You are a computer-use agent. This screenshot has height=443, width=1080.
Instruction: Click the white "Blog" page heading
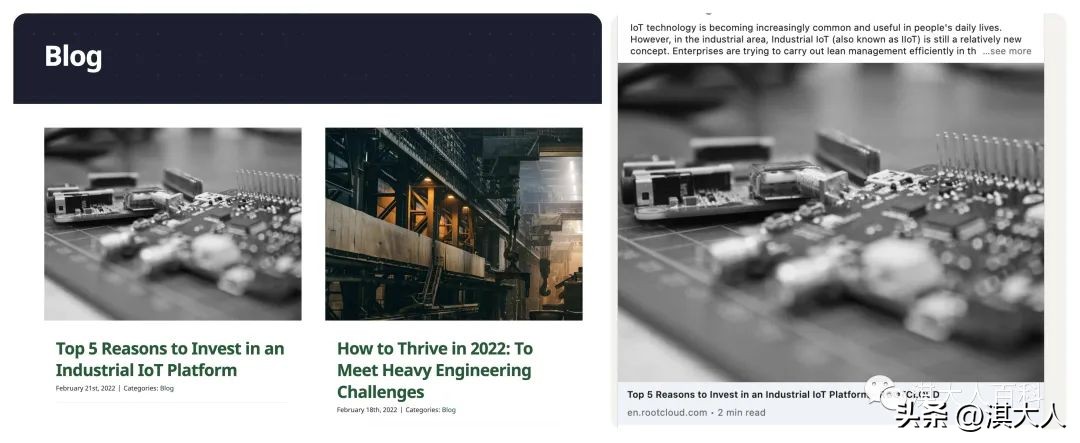[73, 56]
